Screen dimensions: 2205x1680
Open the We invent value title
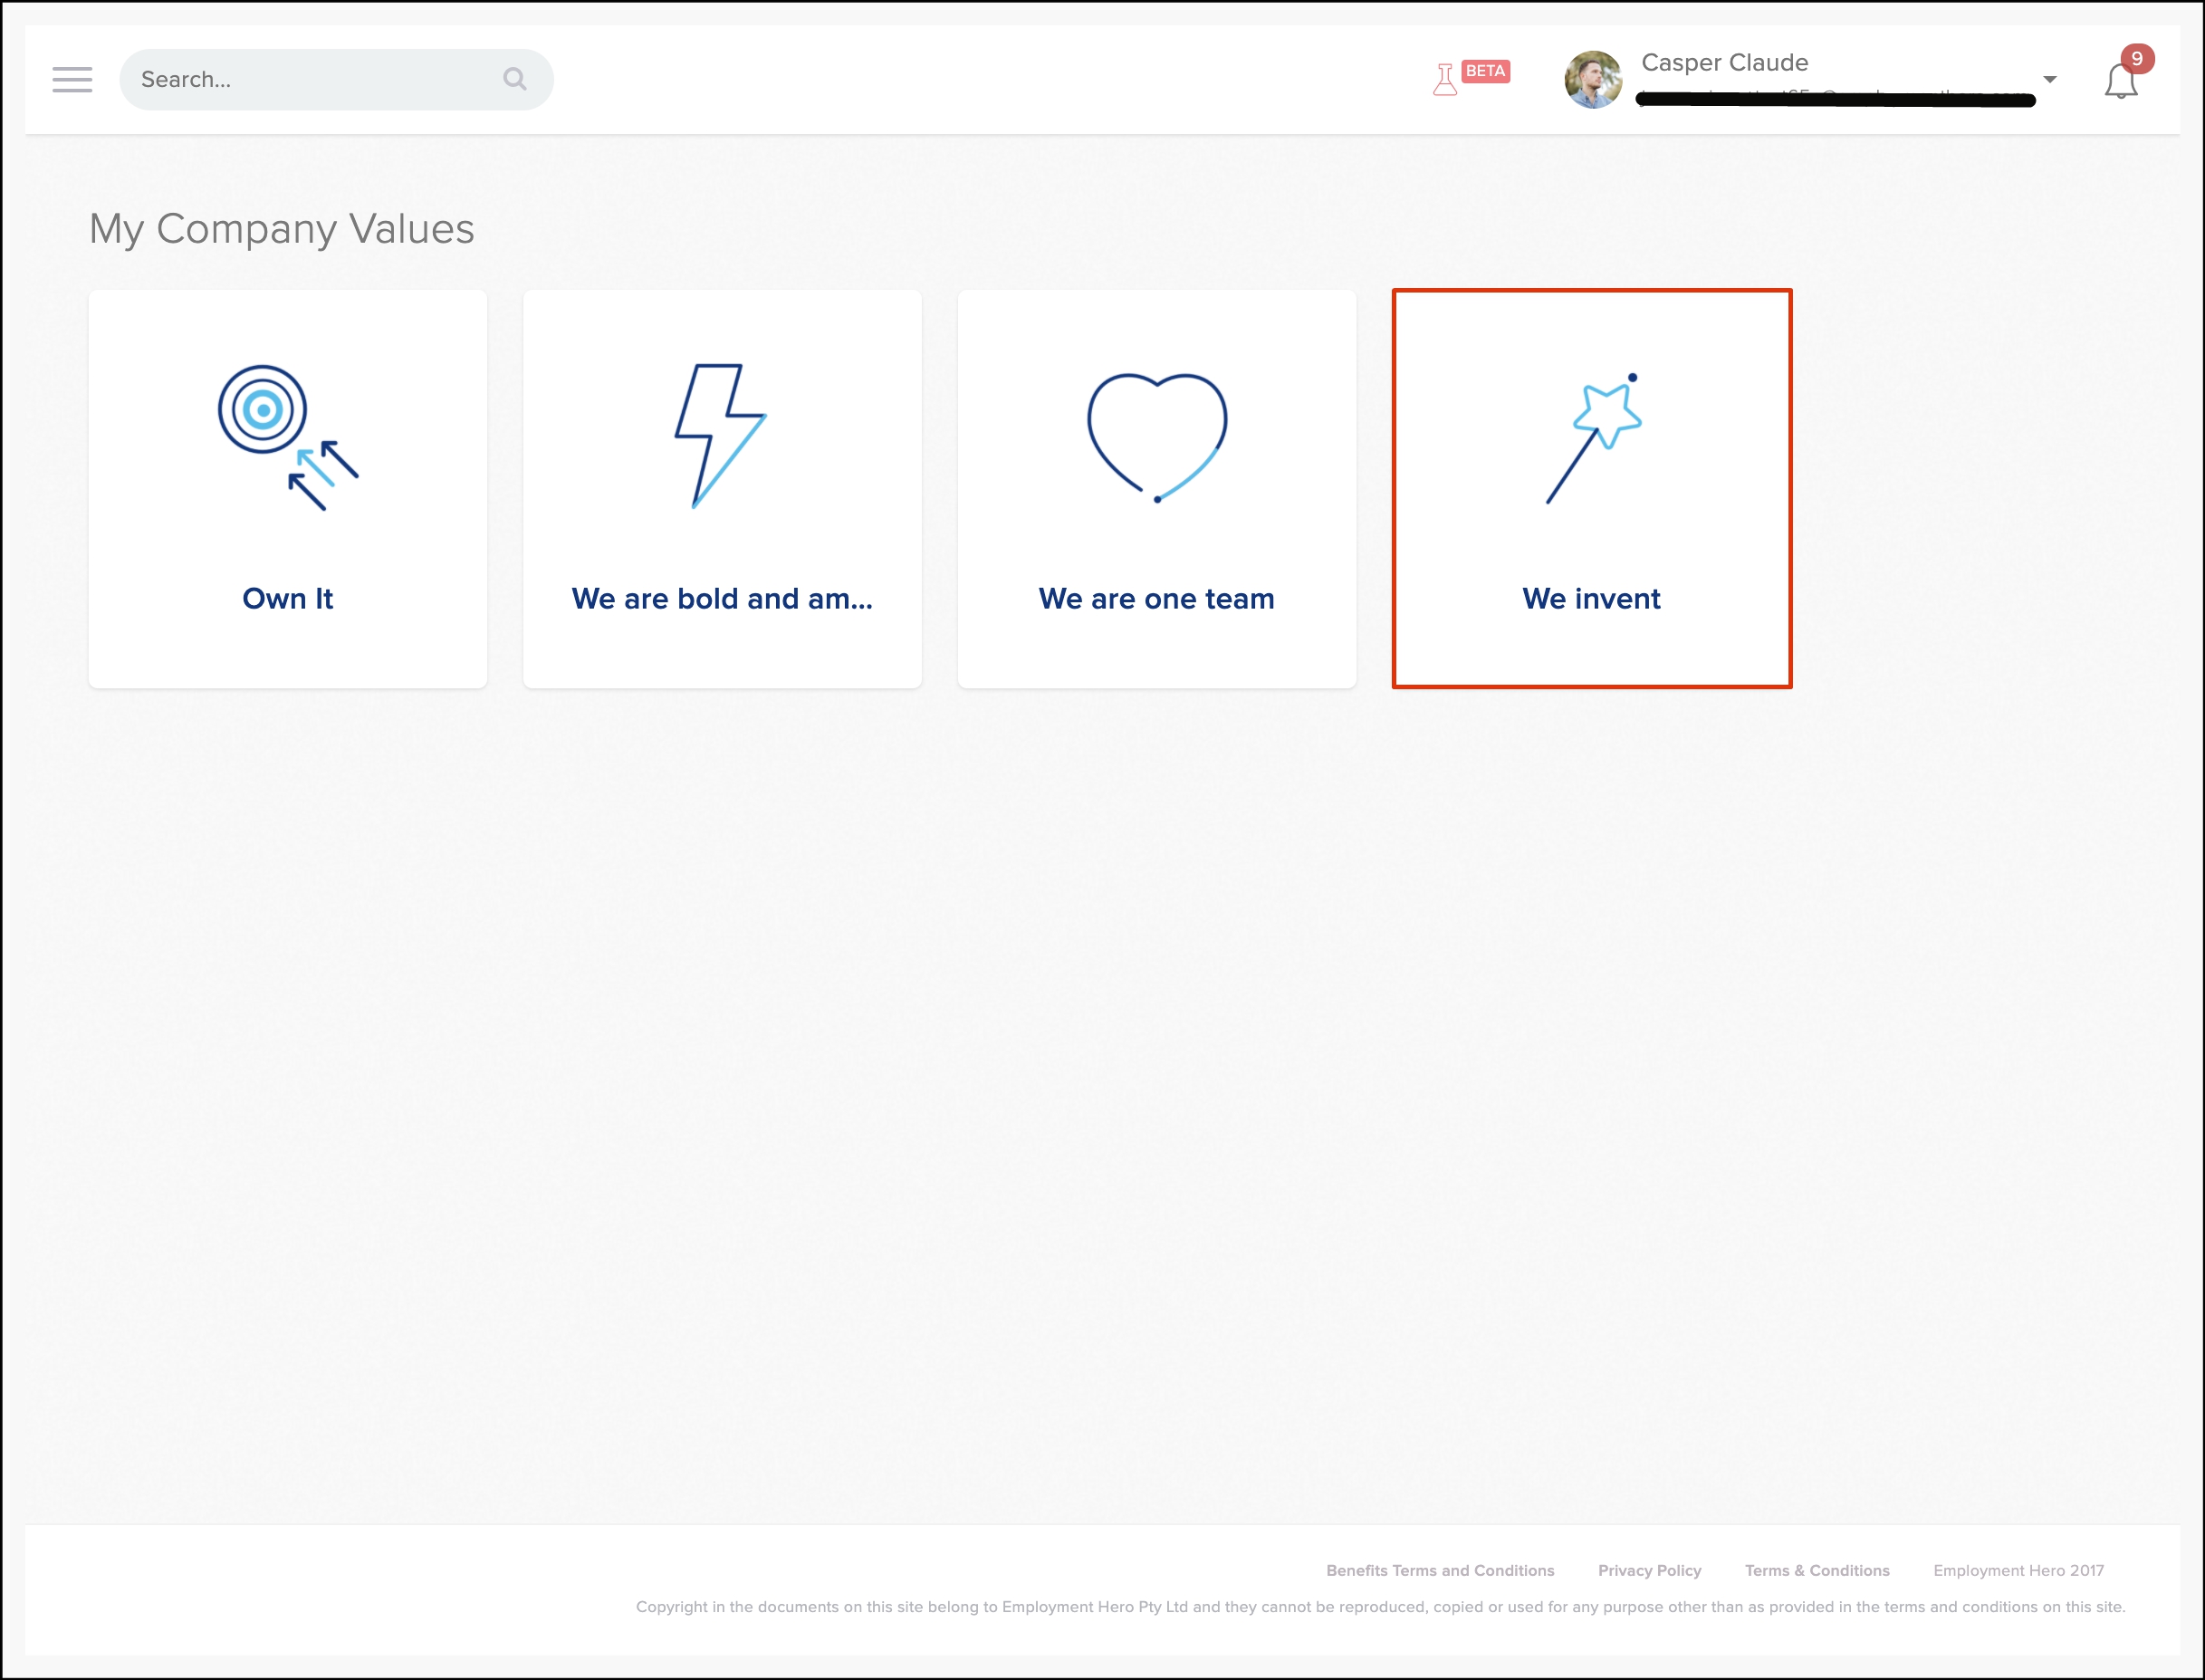[x=1591, y=598]
